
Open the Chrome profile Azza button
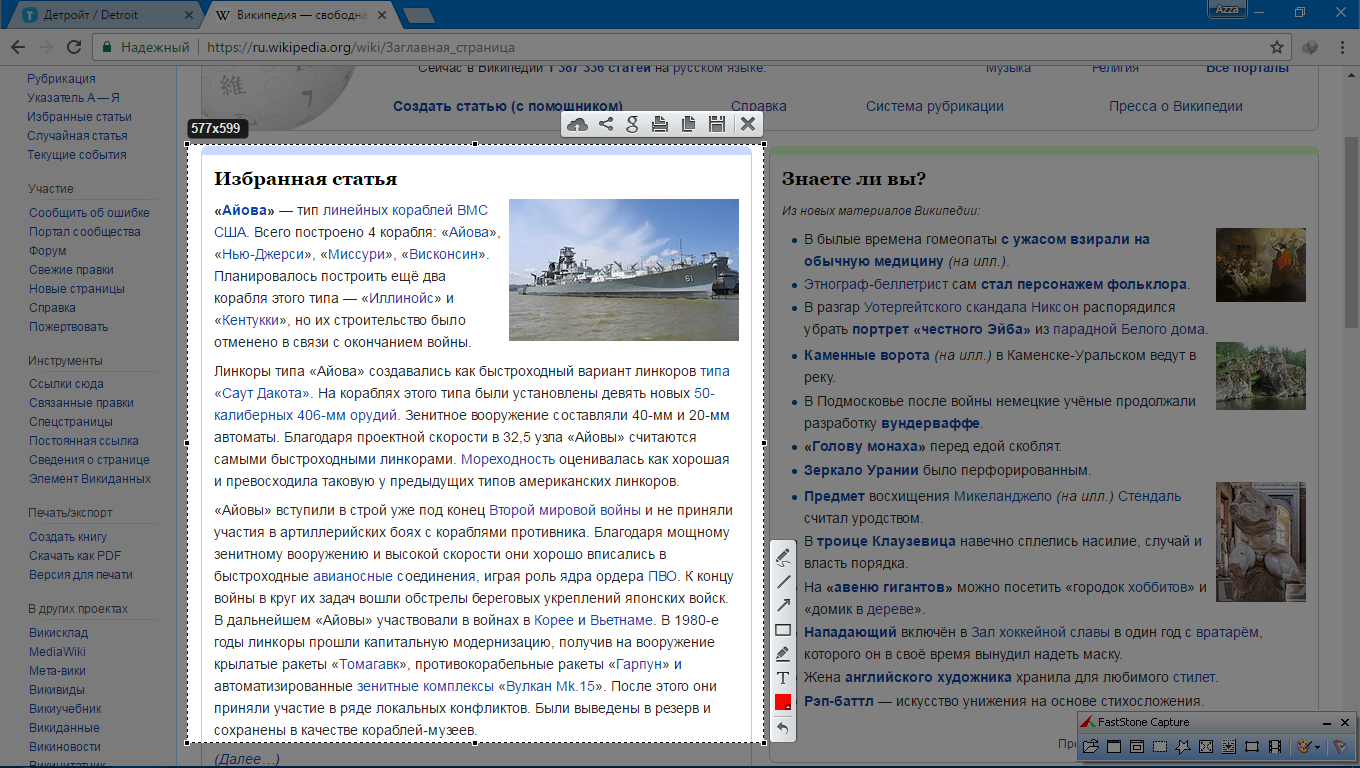[1227, 9]
